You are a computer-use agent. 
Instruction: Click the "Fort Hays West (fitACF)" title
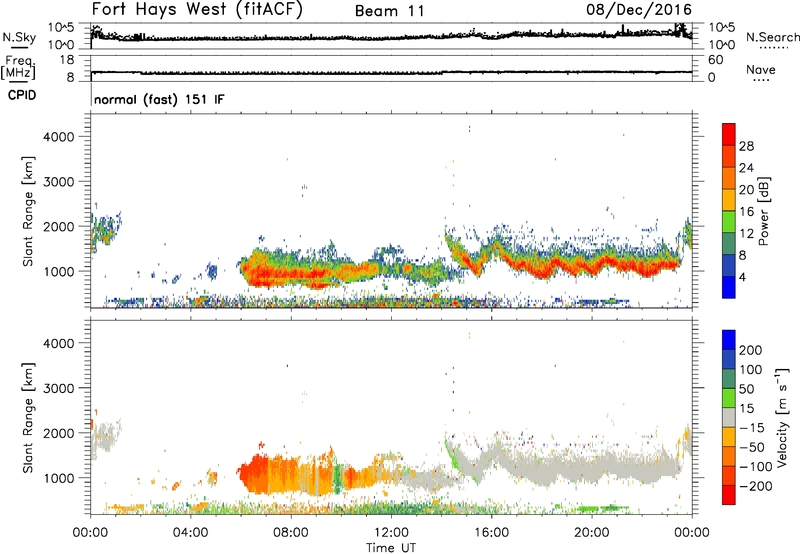197,9
